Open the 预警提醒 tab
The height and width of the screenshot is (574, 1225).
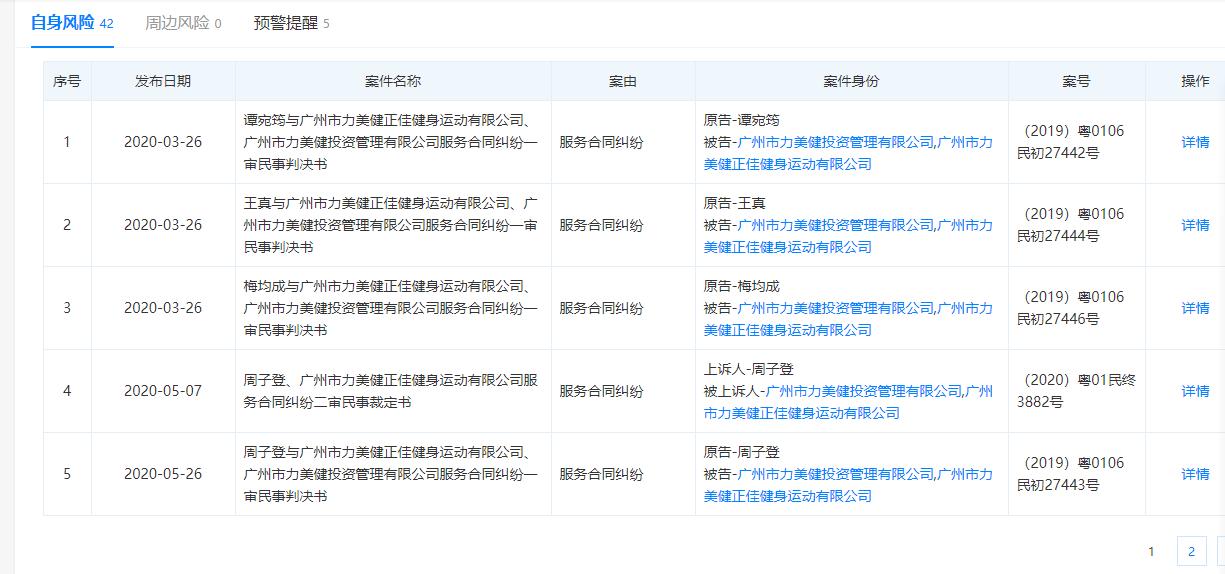coord(291,22)
